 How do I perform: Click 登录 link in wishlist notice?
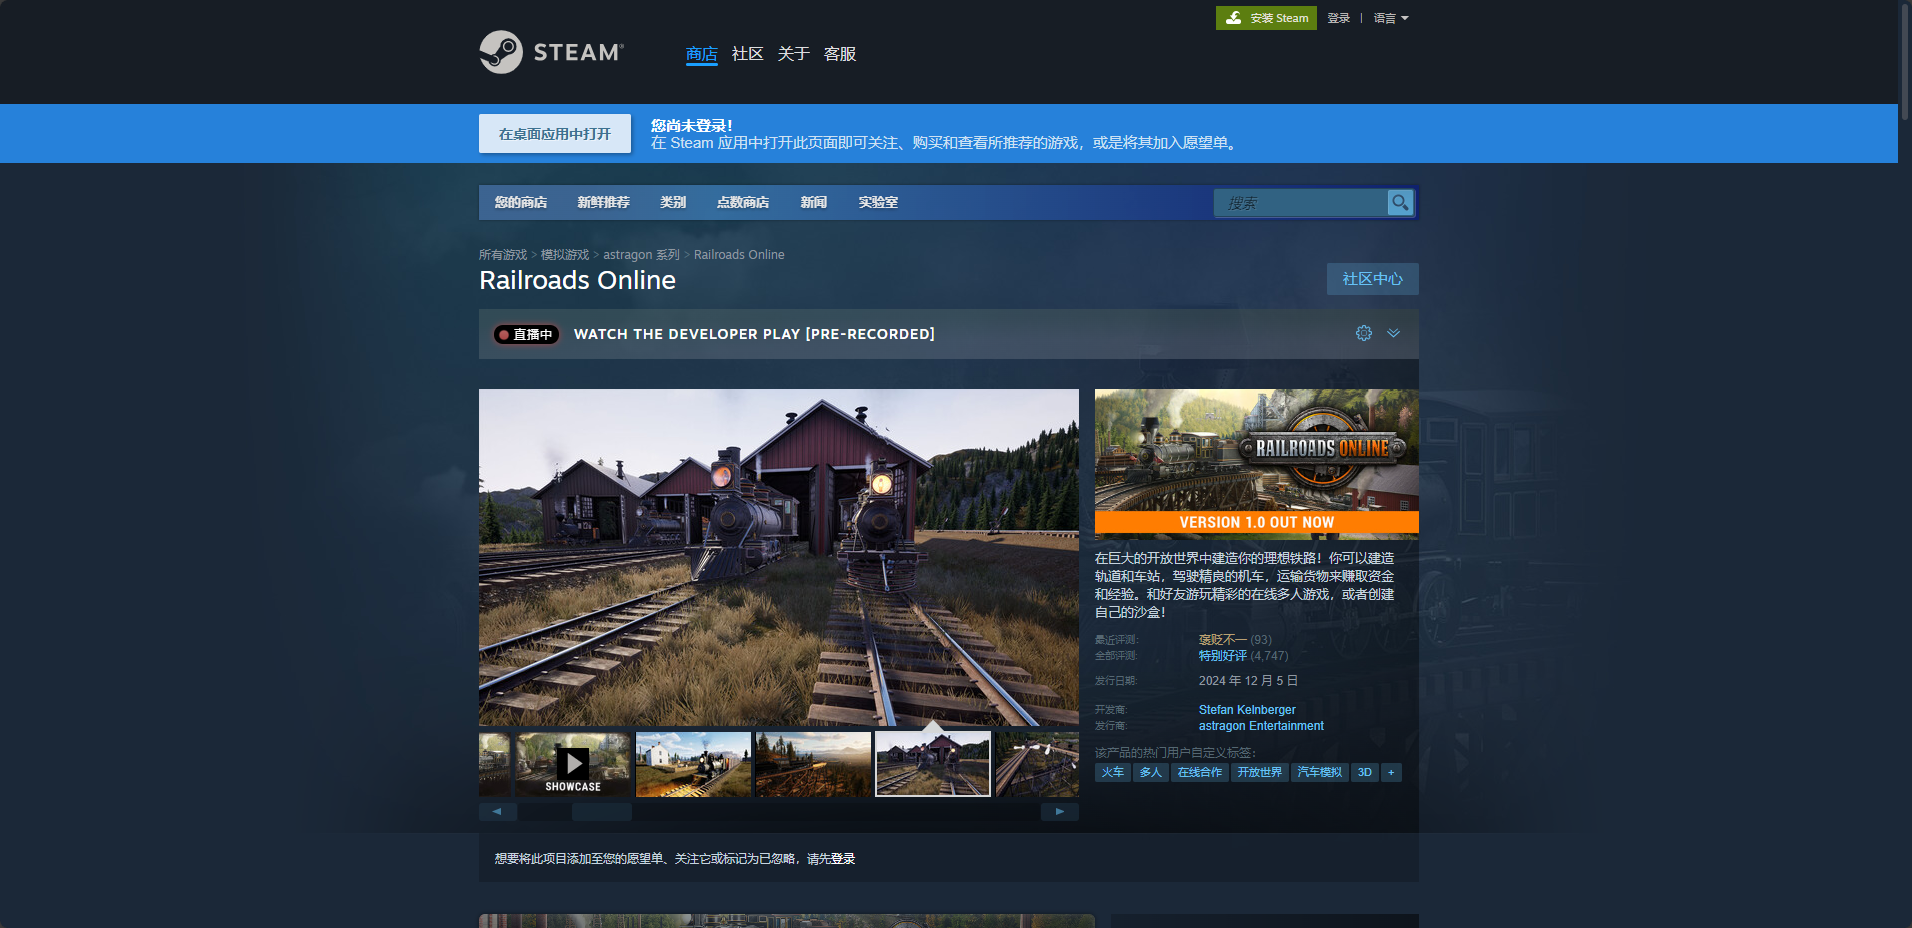click(x=843, y=859)
